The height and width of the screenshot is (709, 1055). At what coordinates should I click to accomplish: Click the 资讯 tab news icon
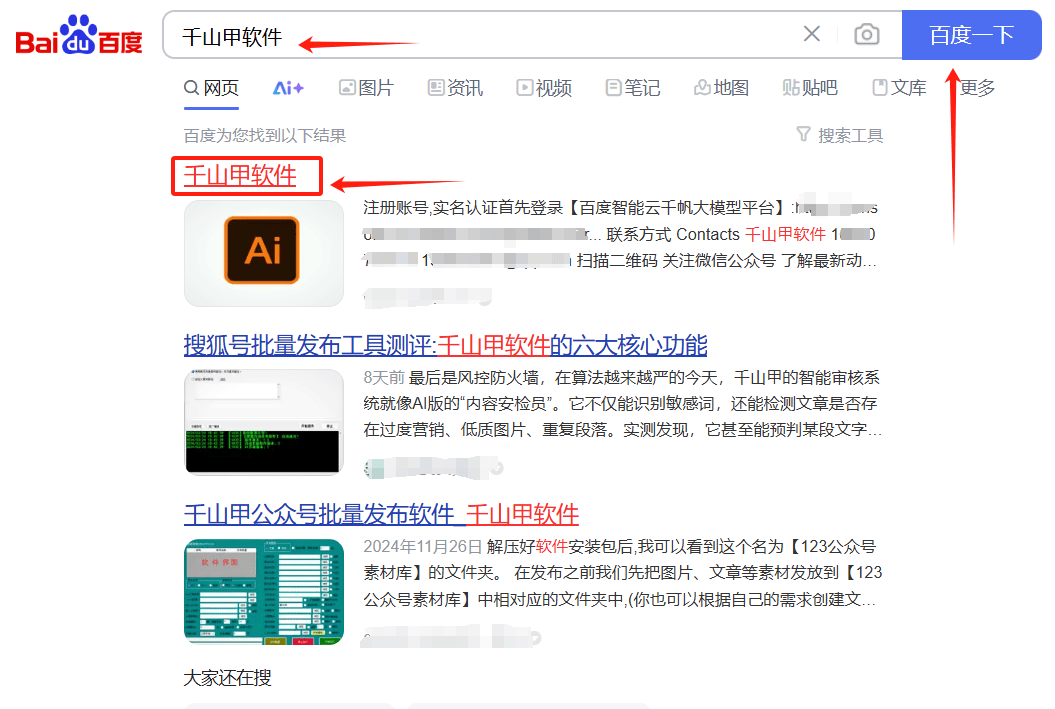coord(436,87)
